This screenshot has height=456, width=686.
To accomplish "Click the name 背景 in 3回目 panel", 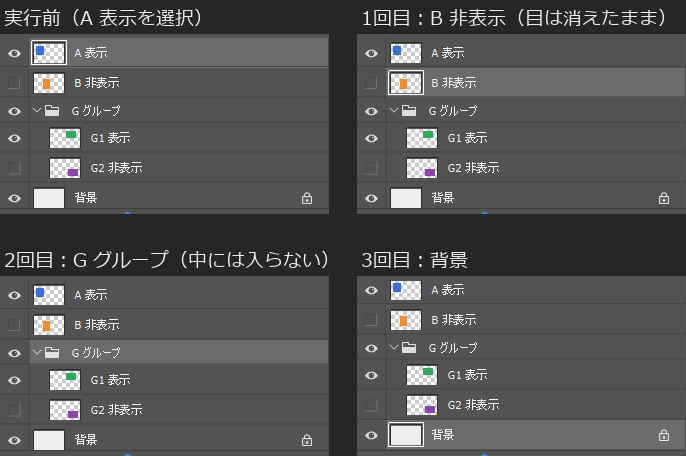I will 442,435.
